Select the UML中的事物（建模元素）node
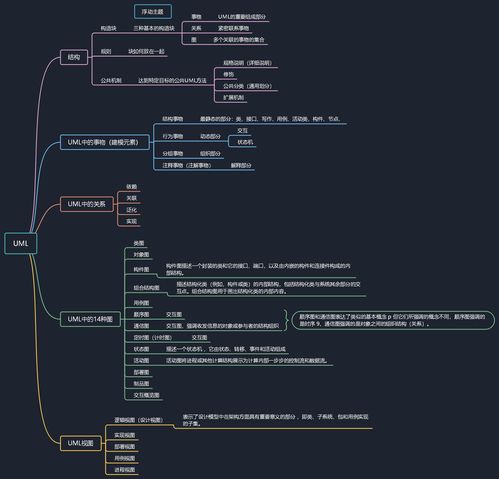This screenshot has width=499, height=479. point(105,142)
